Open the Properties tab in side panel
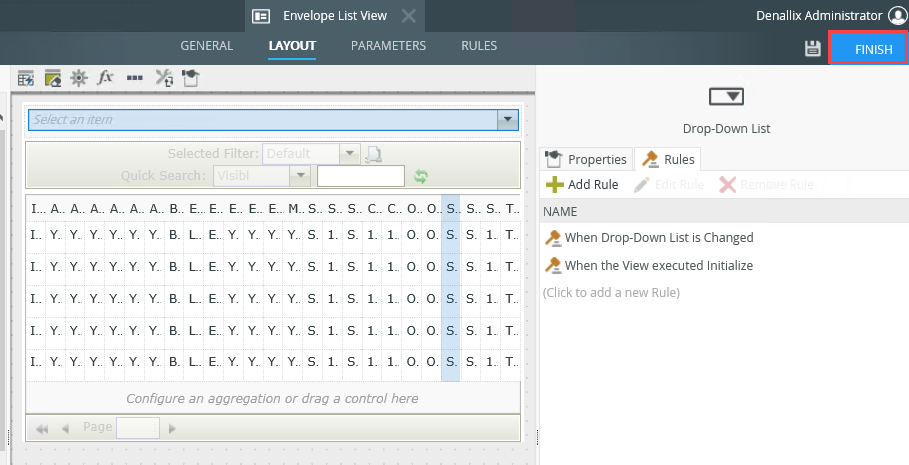 [x=586, y=159]
